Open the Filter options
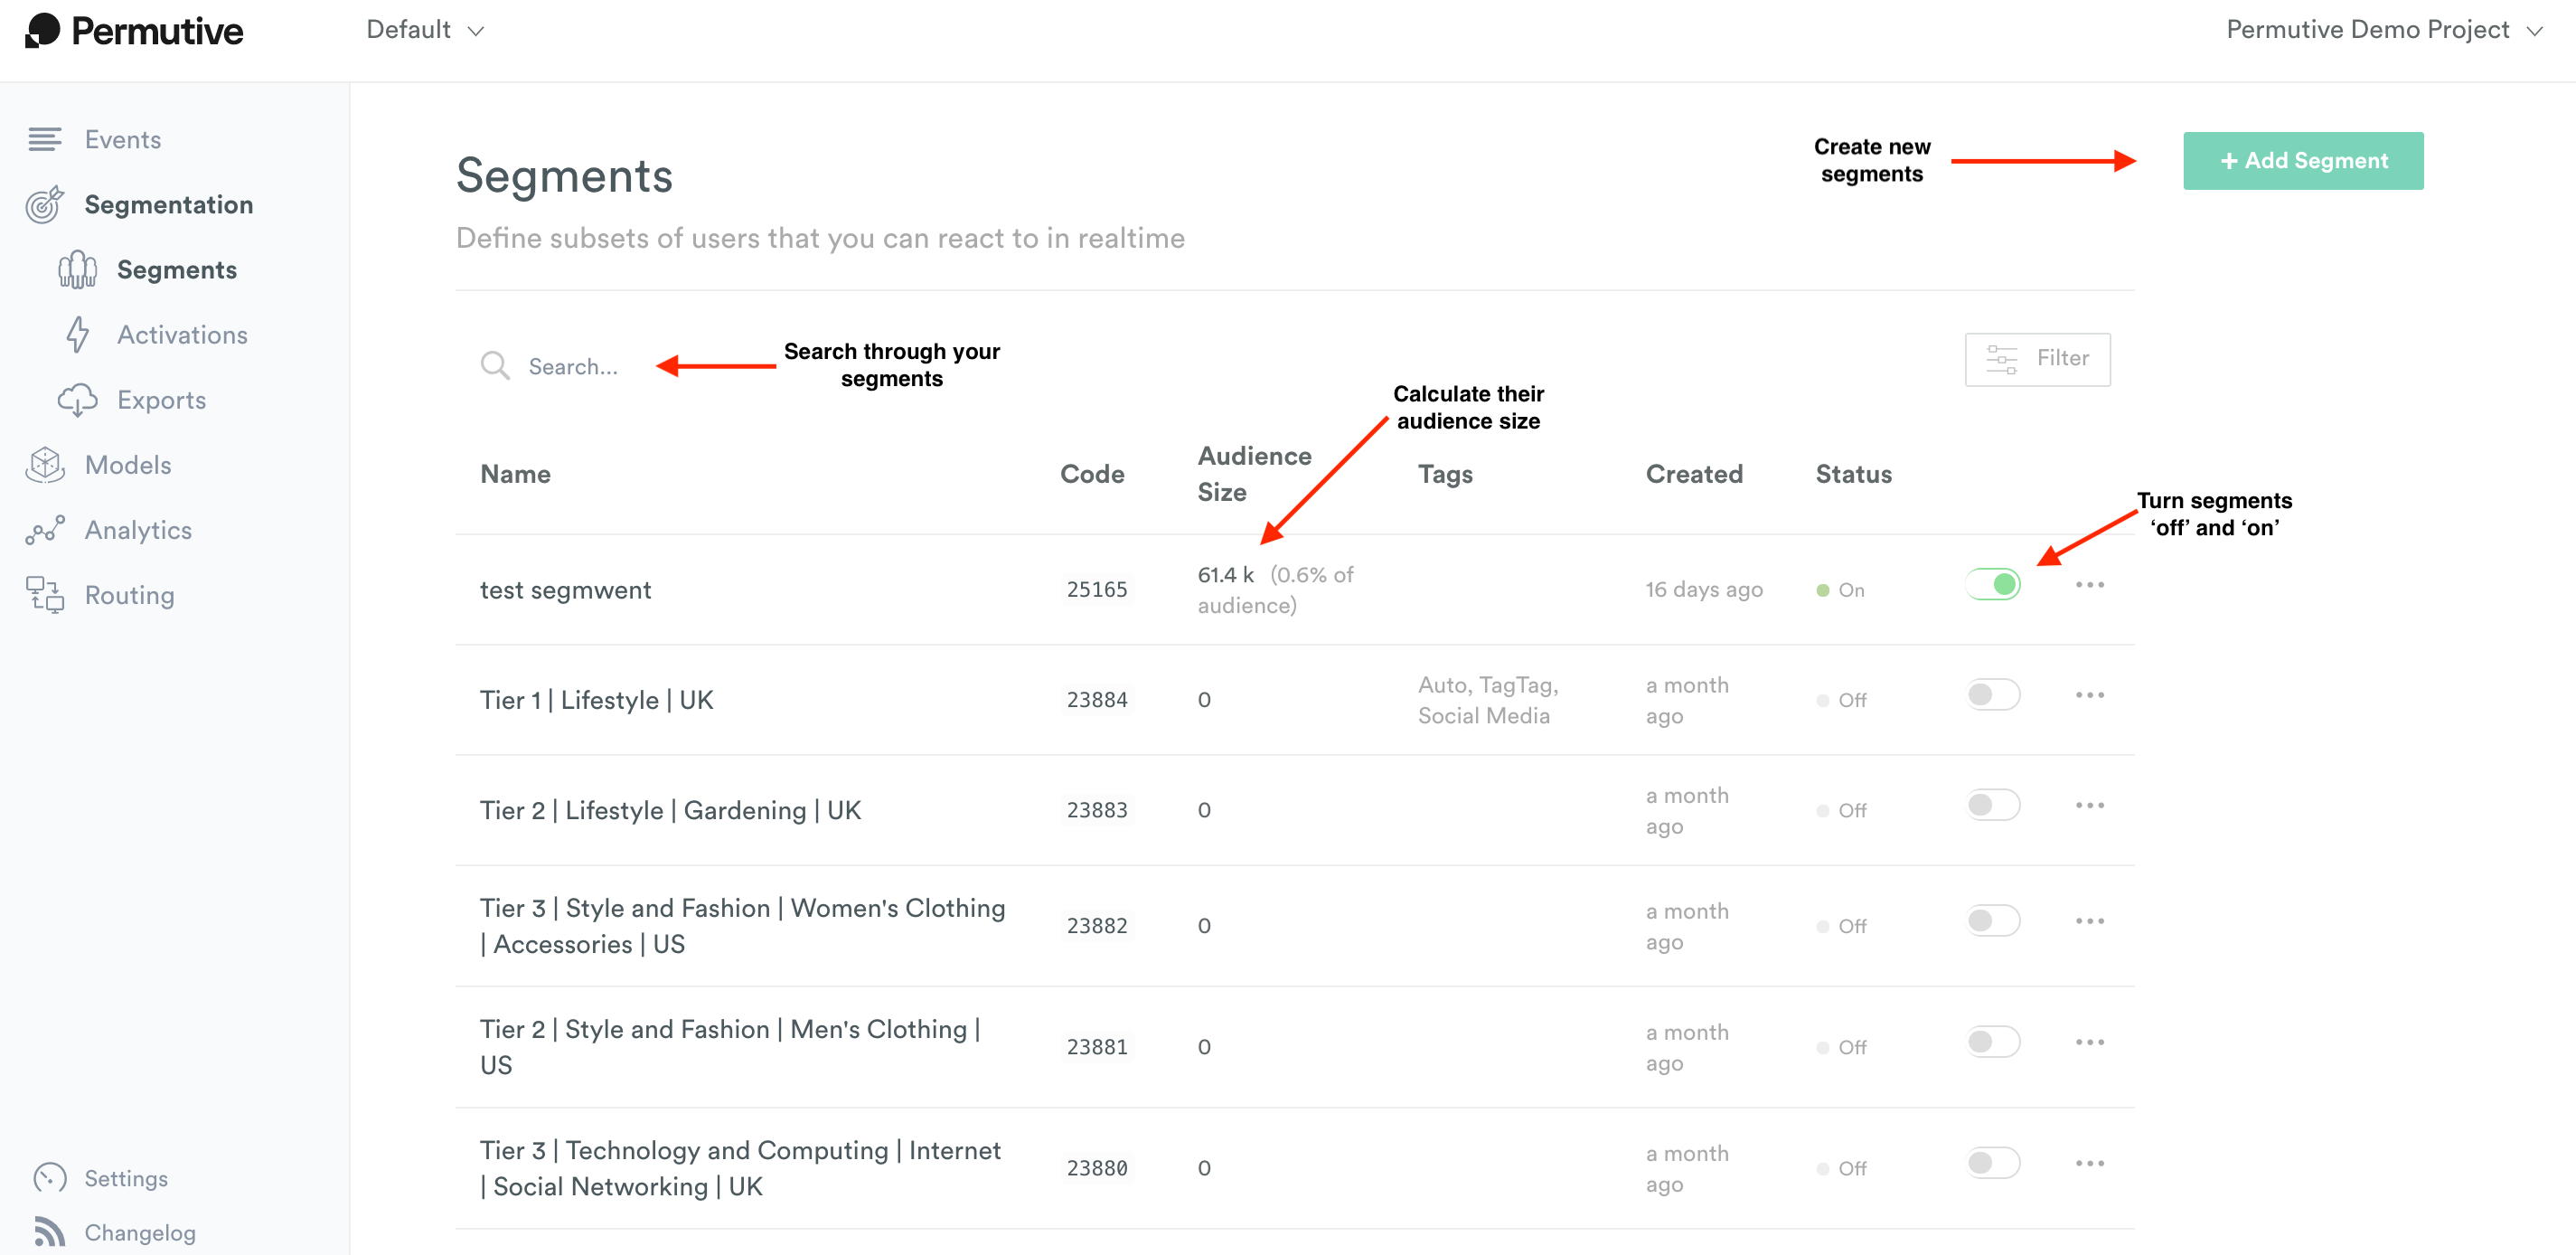Viewport: 2576px width, 1255px height. (2037, 359)
